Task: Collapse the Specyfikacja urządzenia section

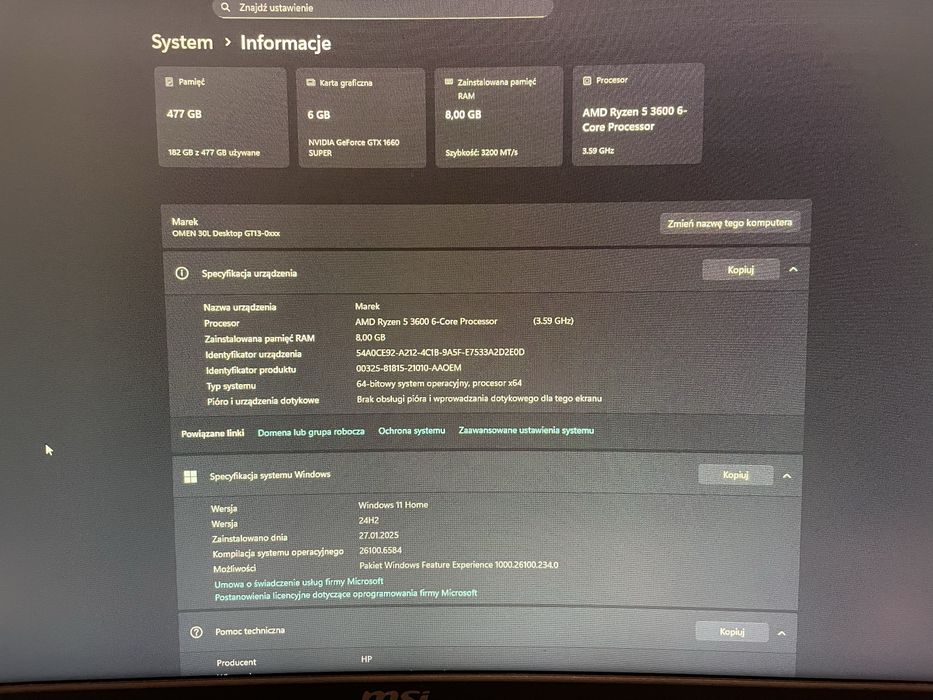Action: click(793, 270)
